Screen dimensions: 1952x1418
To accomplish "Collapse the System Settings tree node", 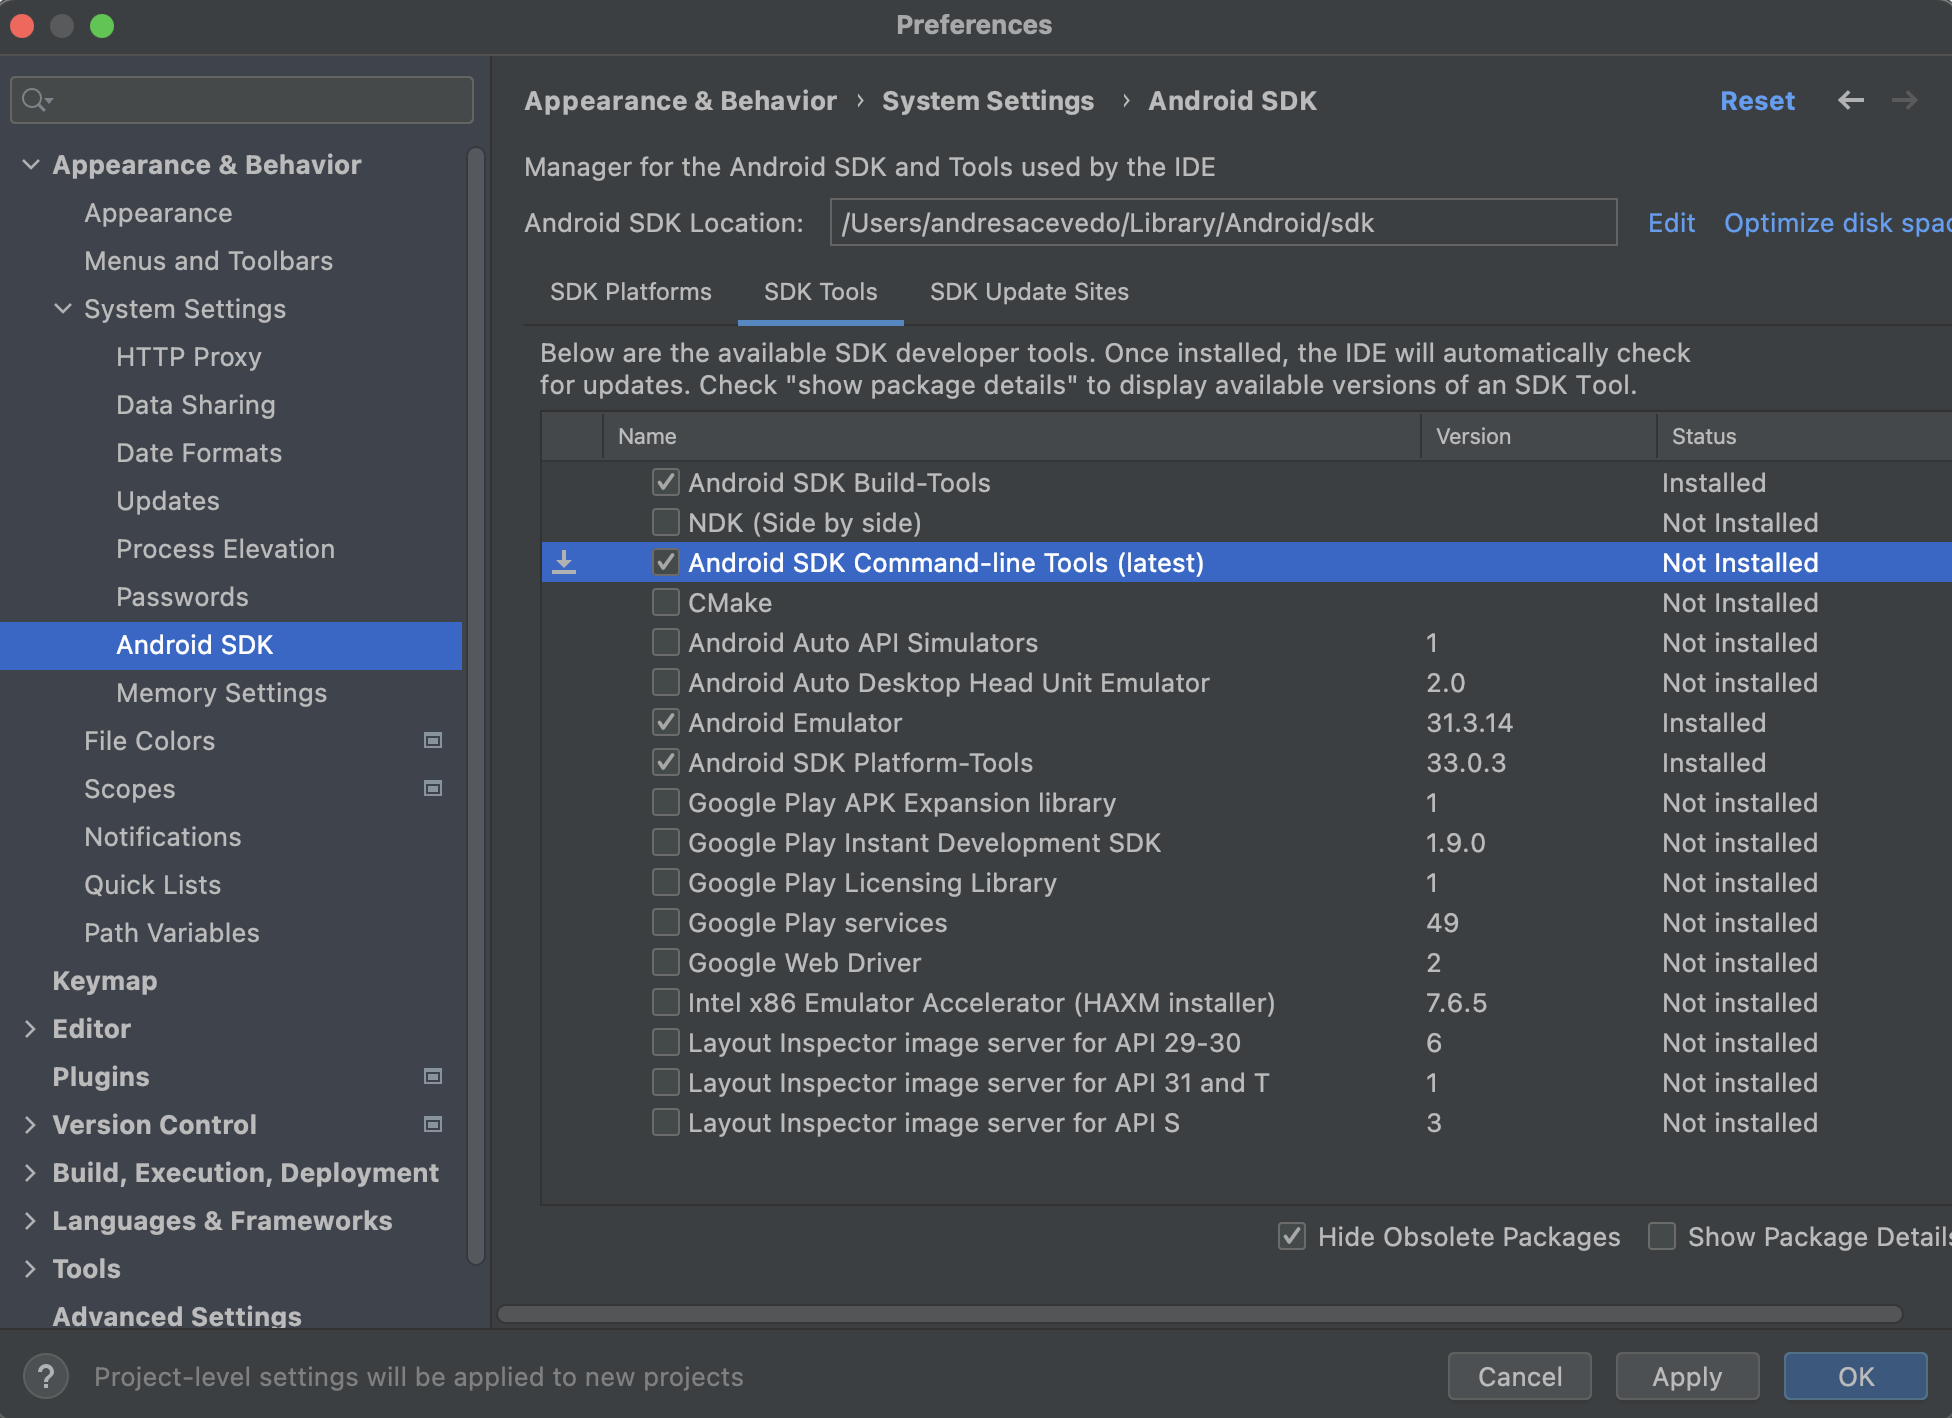I will (63, 308).
